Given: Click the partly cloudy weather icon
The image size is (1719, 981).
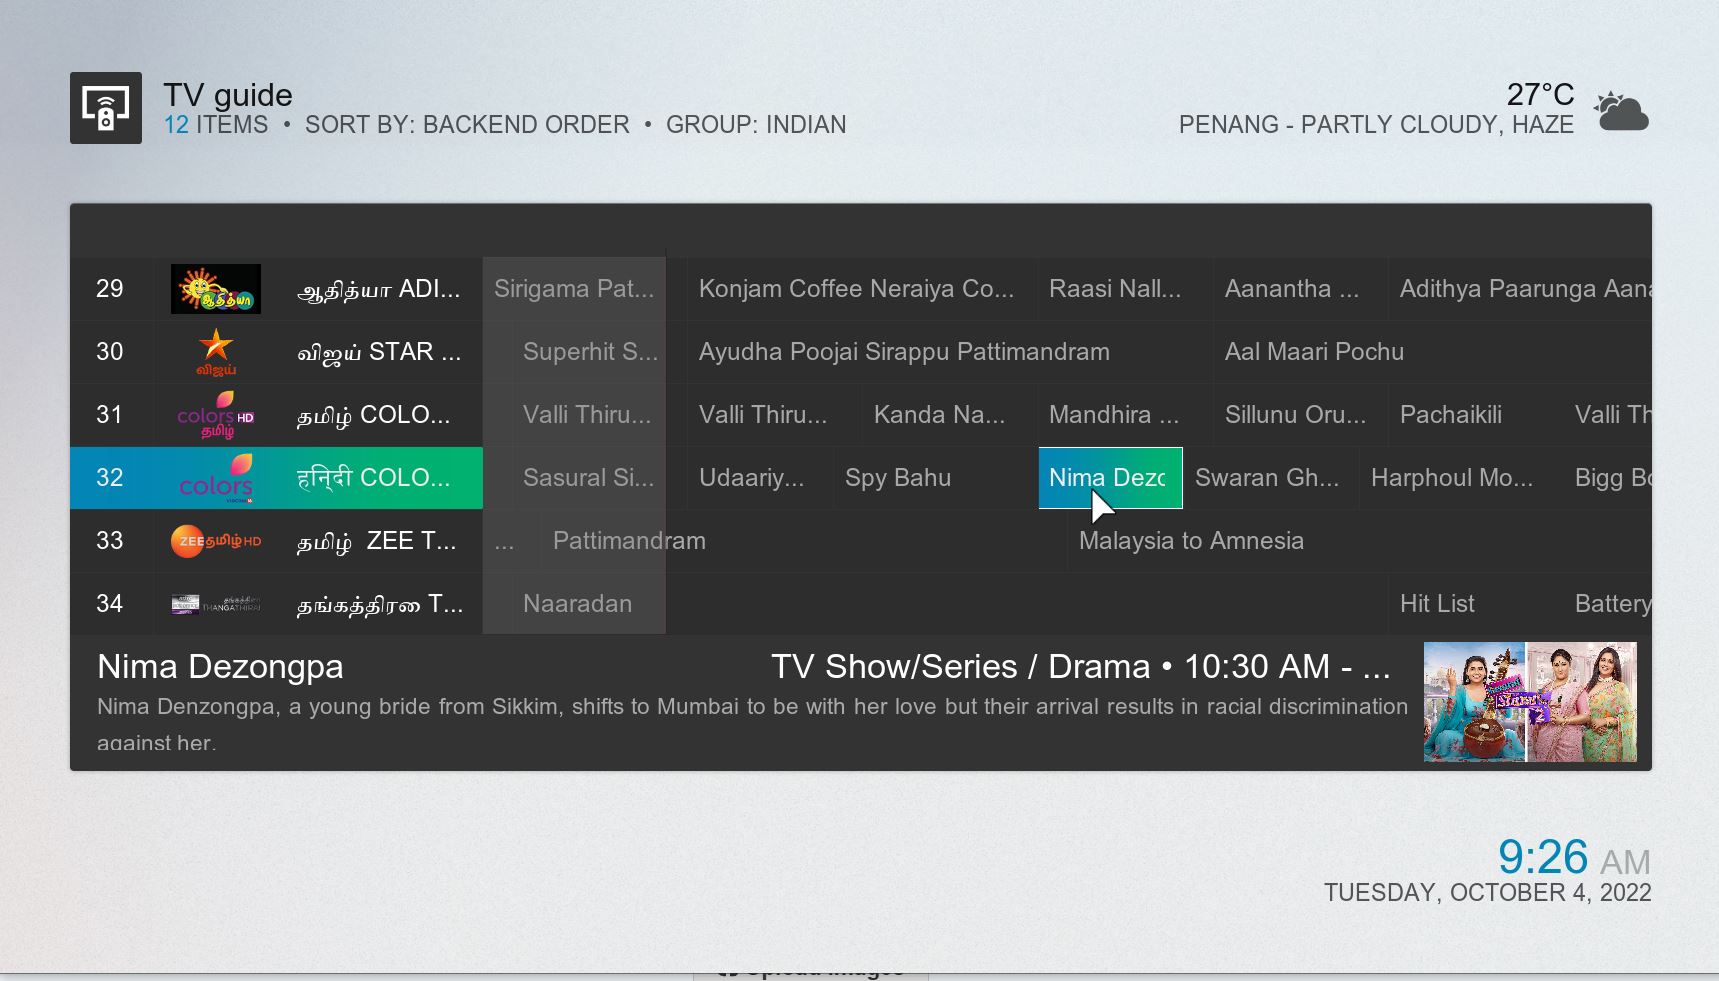Looking at the screenshot, I should [x=1621, y=112].
